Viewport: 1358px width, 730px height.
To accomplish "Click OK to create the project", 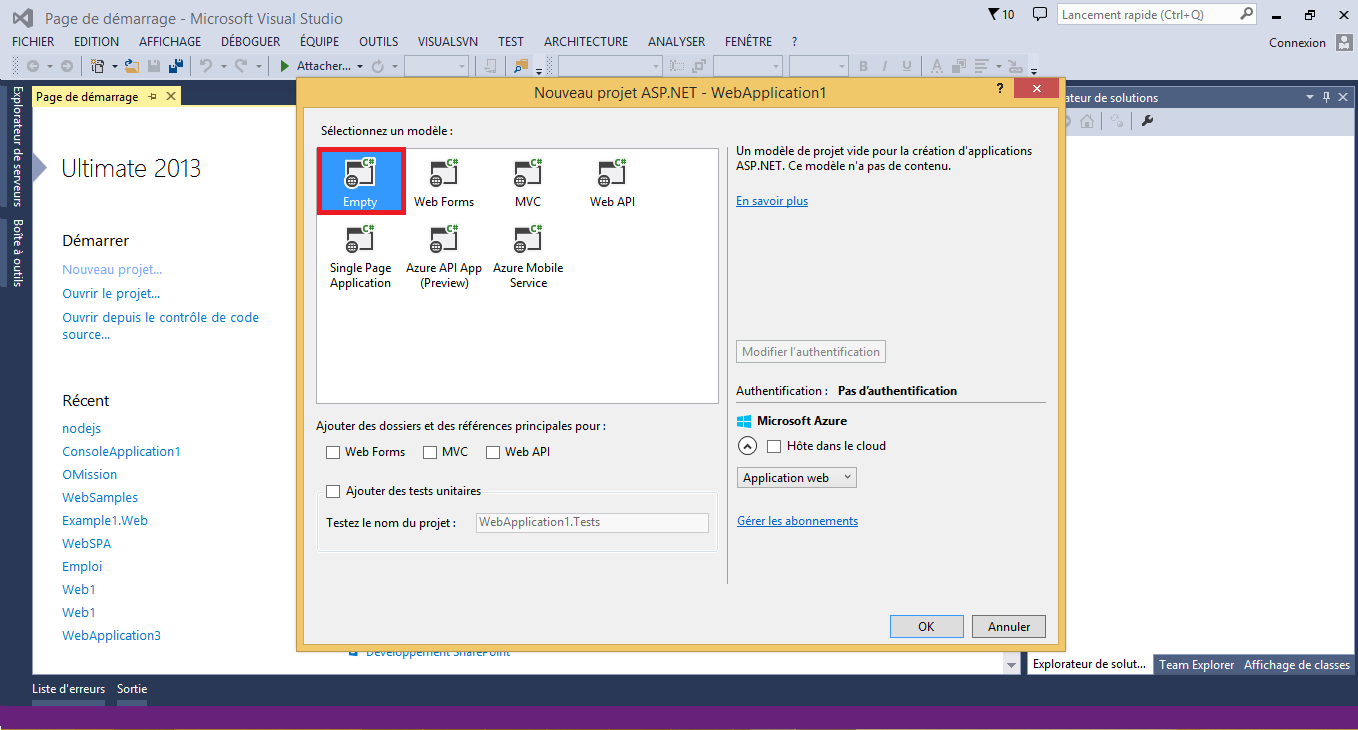I will (926, 626).
